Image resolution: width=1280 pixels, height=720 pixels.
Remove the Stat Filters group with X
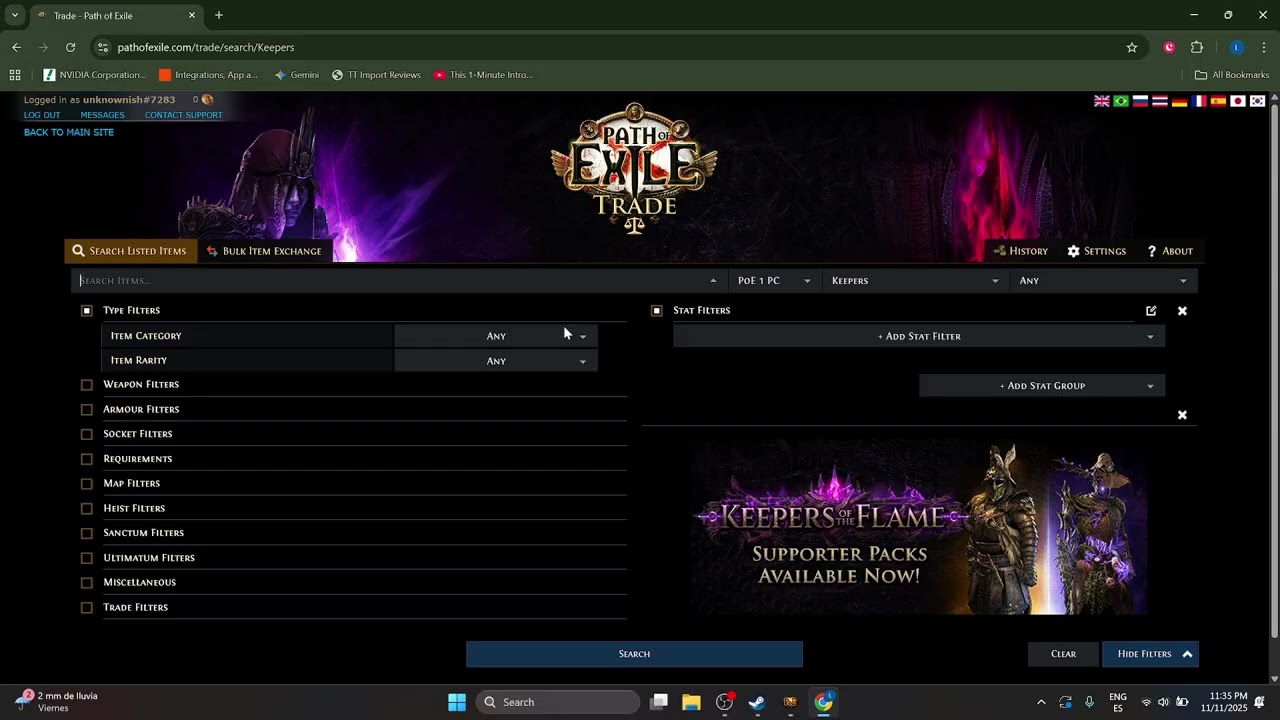(x=1182, y=311)
